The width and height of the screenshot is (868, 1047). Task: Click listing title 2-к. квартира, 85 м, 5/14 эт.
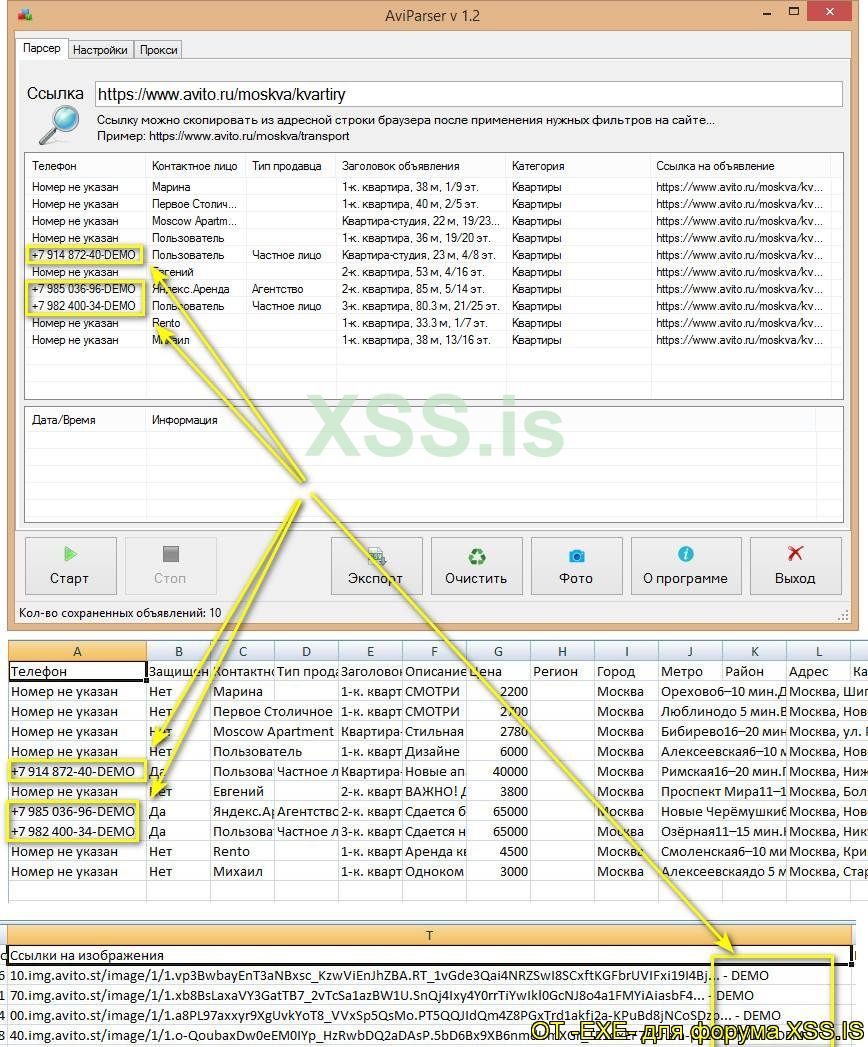(x=414, y=289)
